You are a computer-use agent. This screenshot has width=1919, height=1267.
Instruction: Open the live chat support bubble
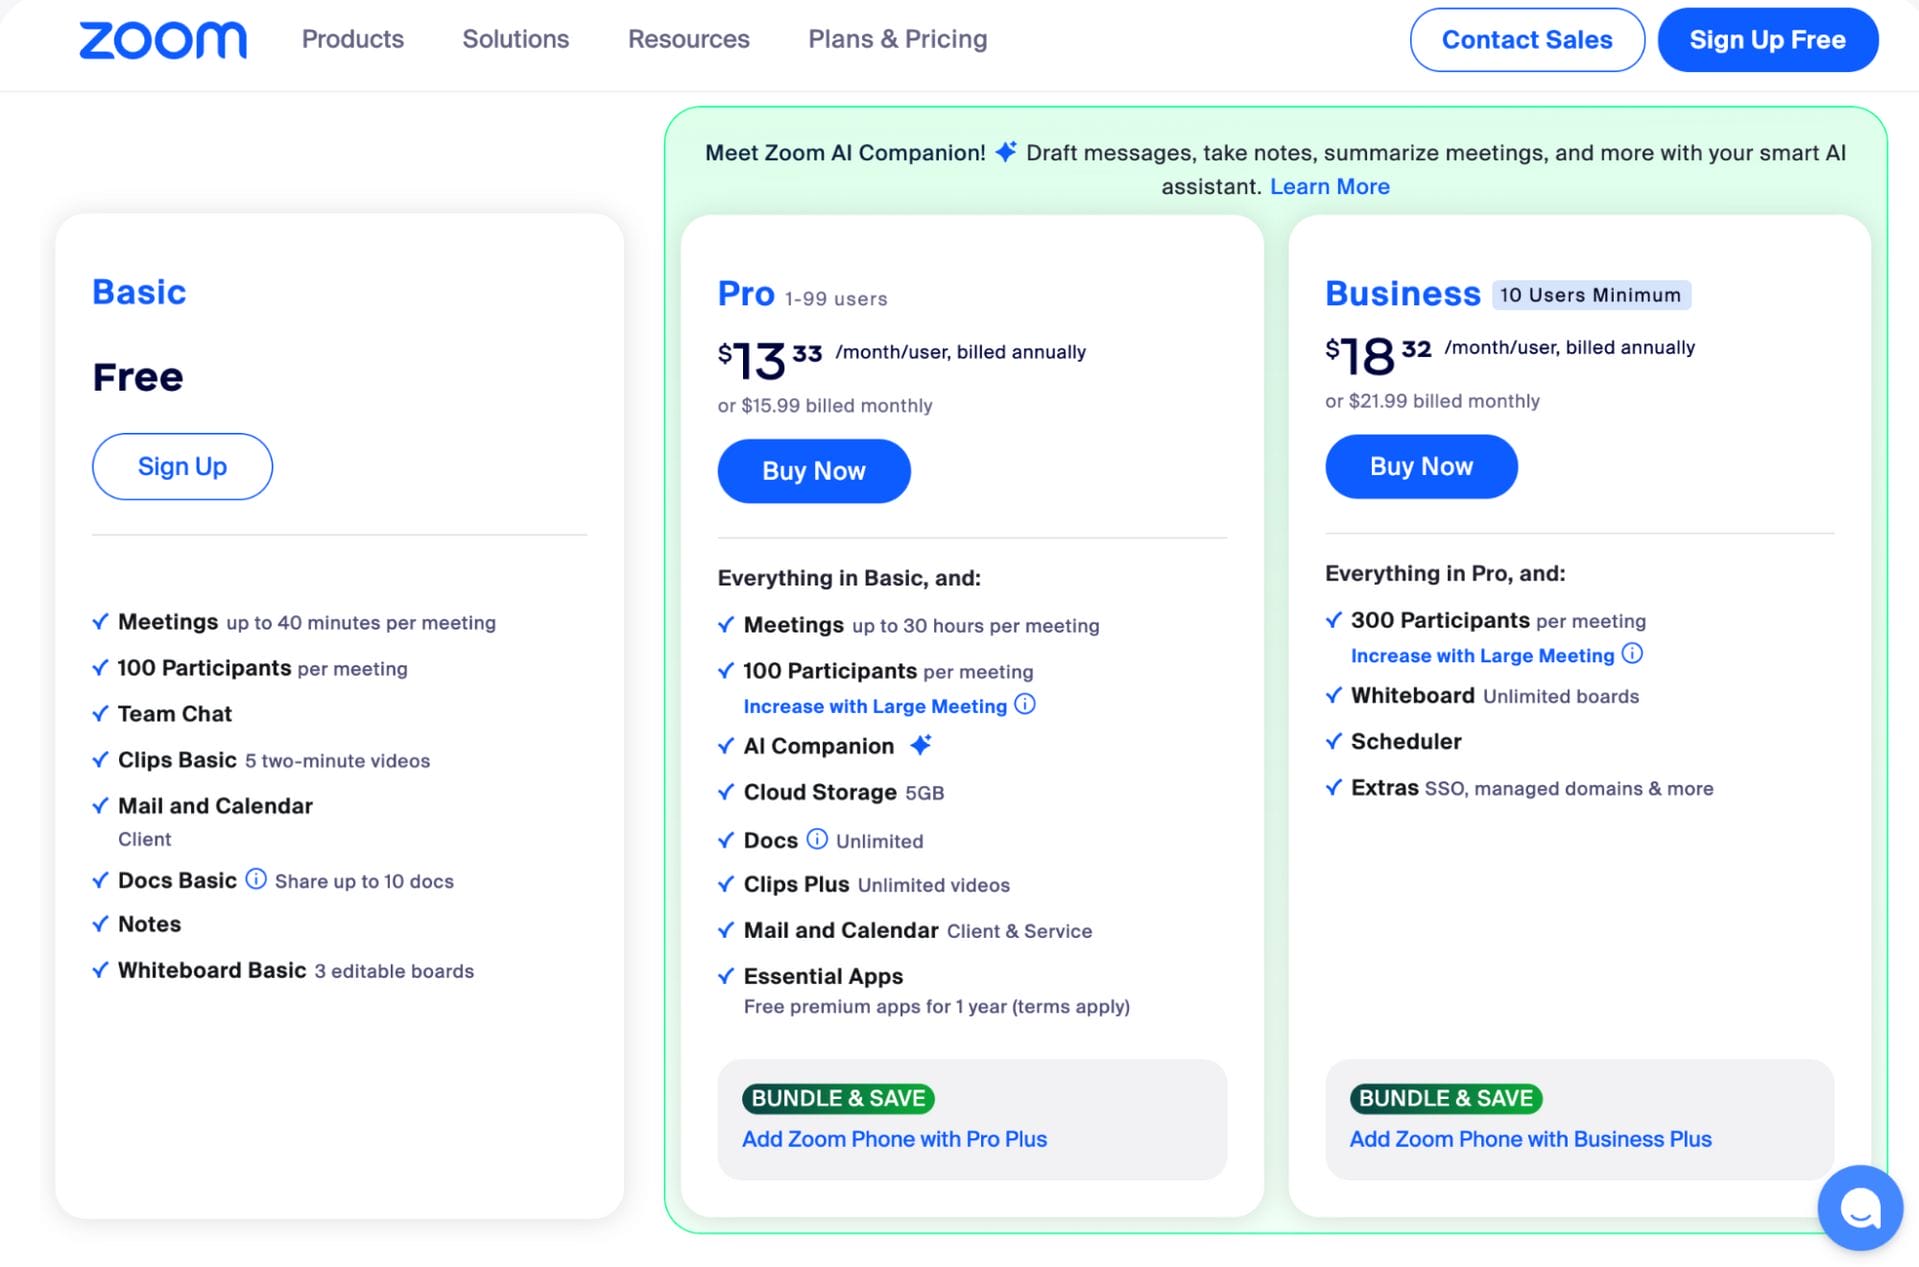click(x=1859, y=1207)
